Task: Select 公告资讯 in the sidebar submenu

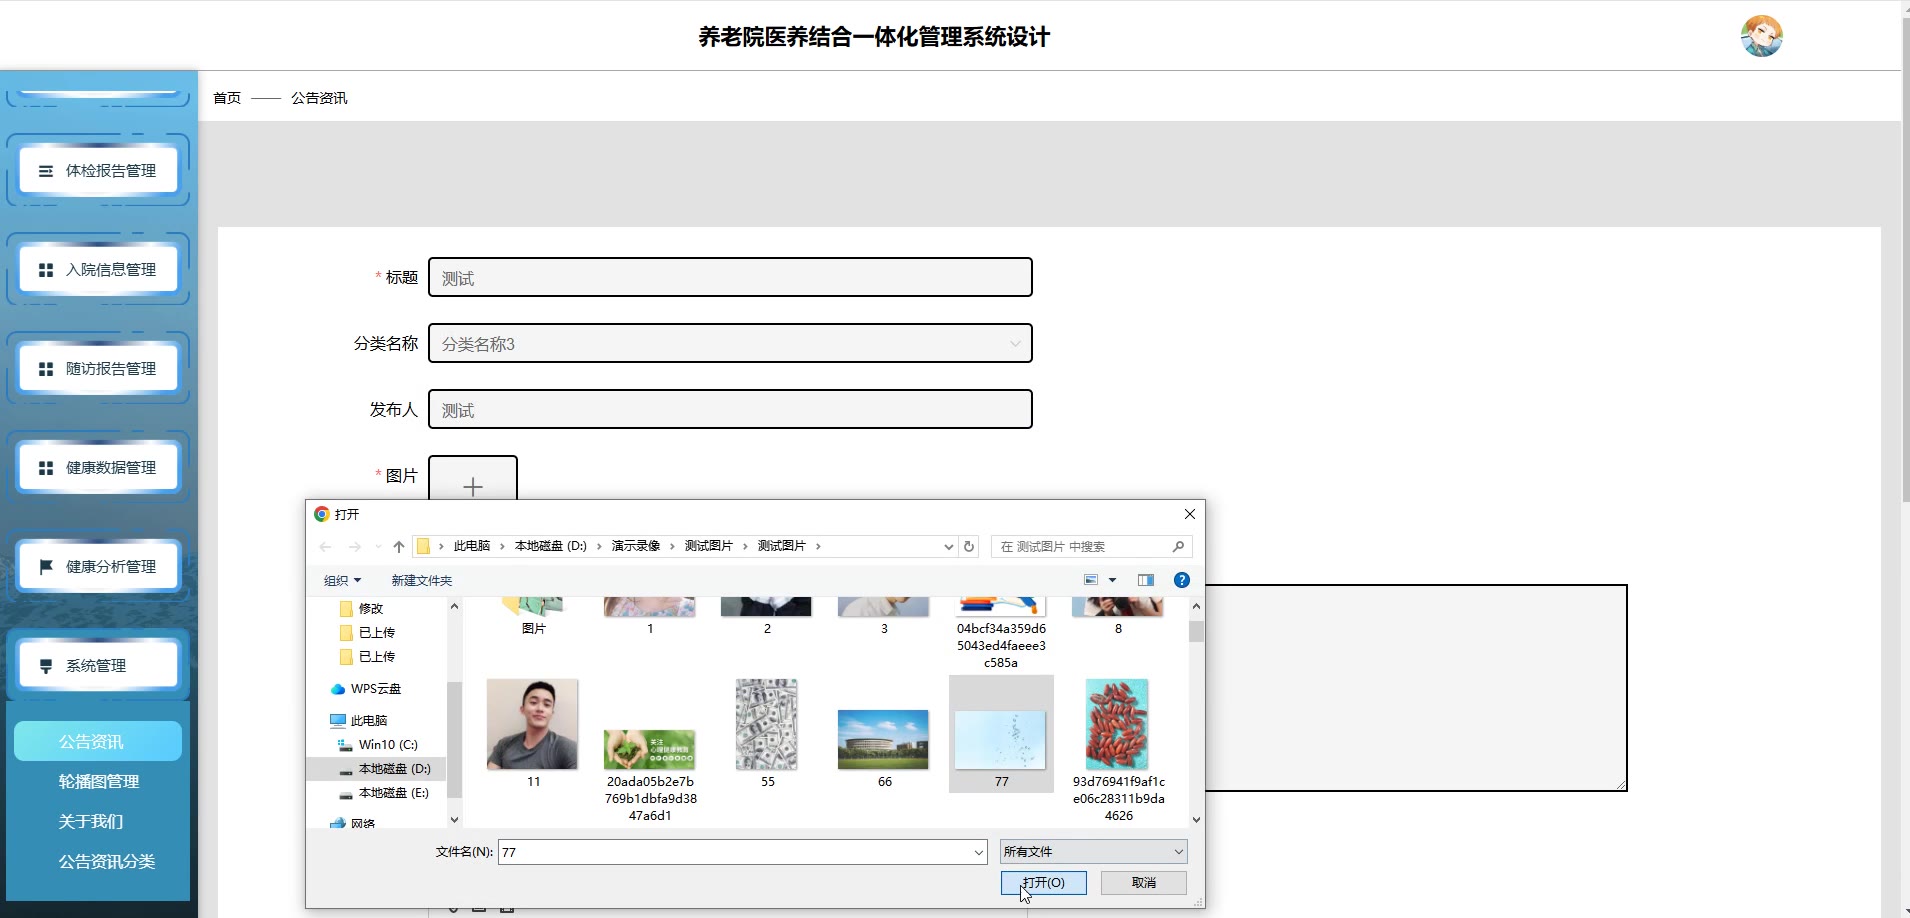Action: pyautogui.click(x=98, y=741)
